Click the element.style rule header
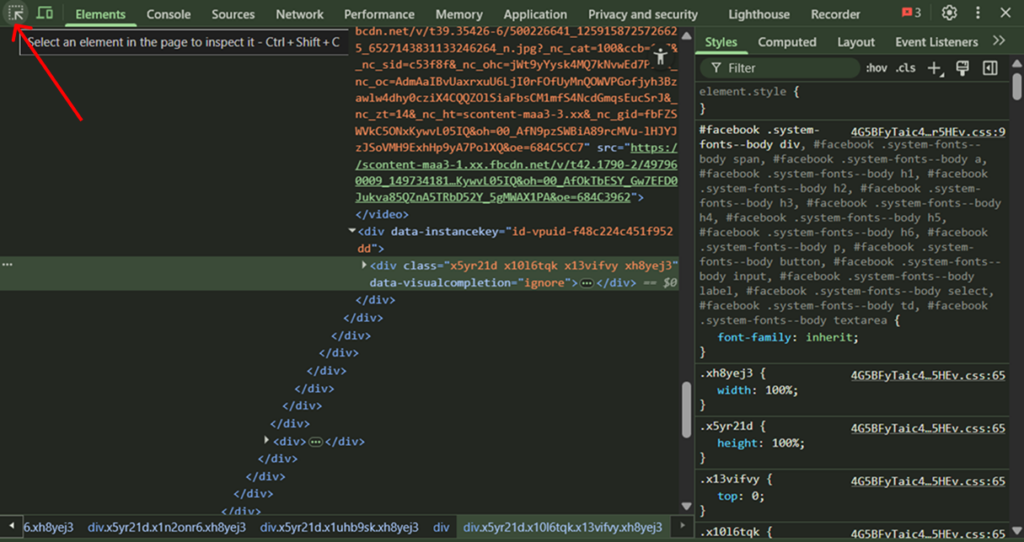Image resolution: width=1024 pixels, height=542 pixels. pos(749,92)
